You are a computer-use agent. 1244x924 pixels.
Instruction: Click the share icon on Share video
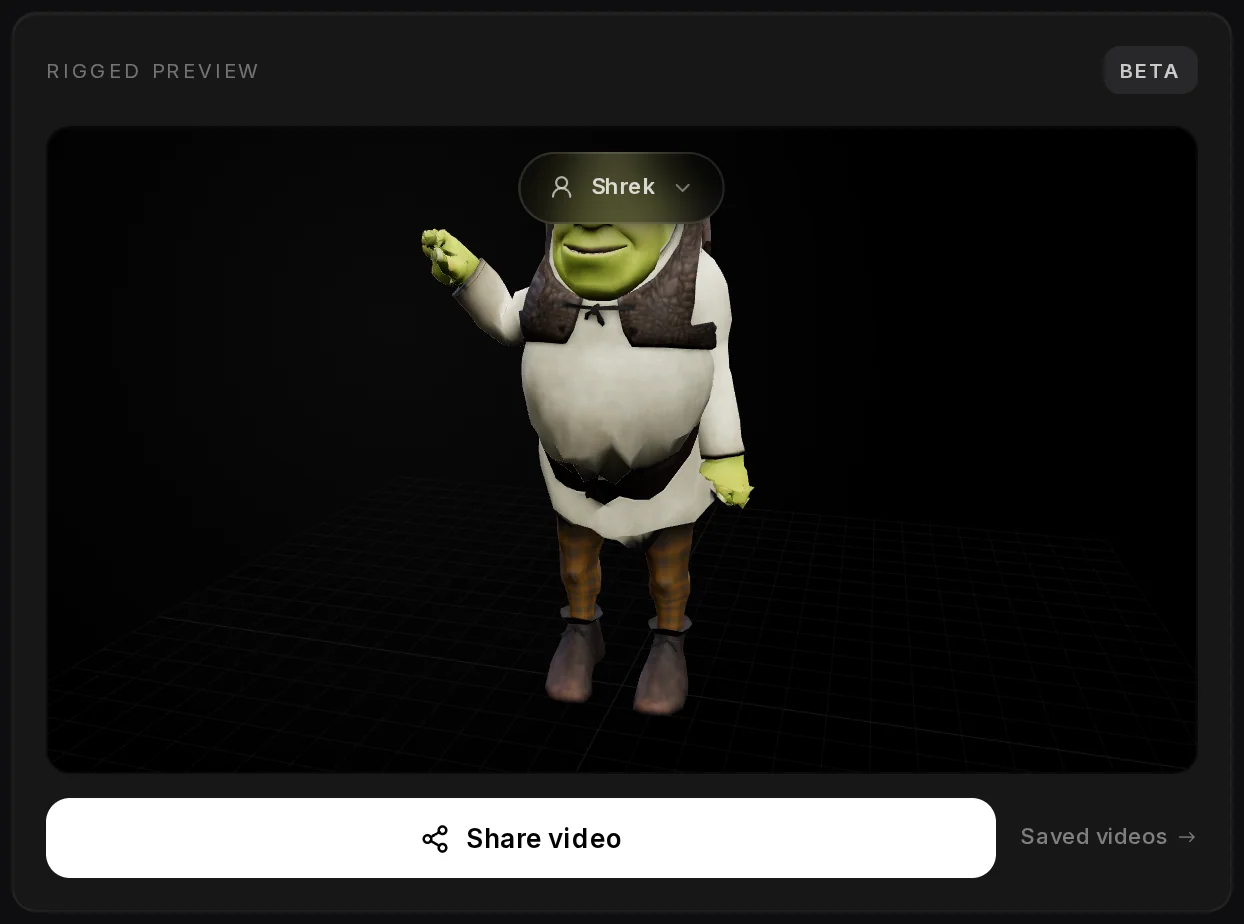click(x=435, y=839)
